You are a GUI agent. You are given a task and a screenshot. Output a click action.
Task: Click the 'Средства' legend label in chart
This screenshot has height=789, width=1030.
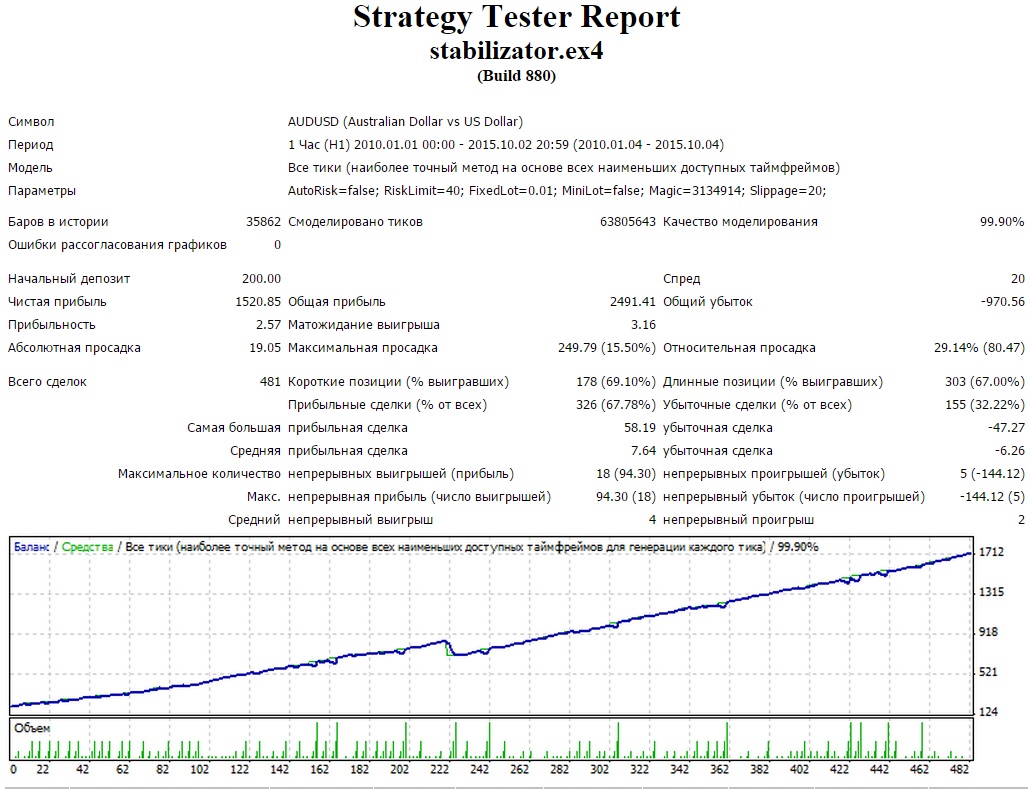coord(87,547)
